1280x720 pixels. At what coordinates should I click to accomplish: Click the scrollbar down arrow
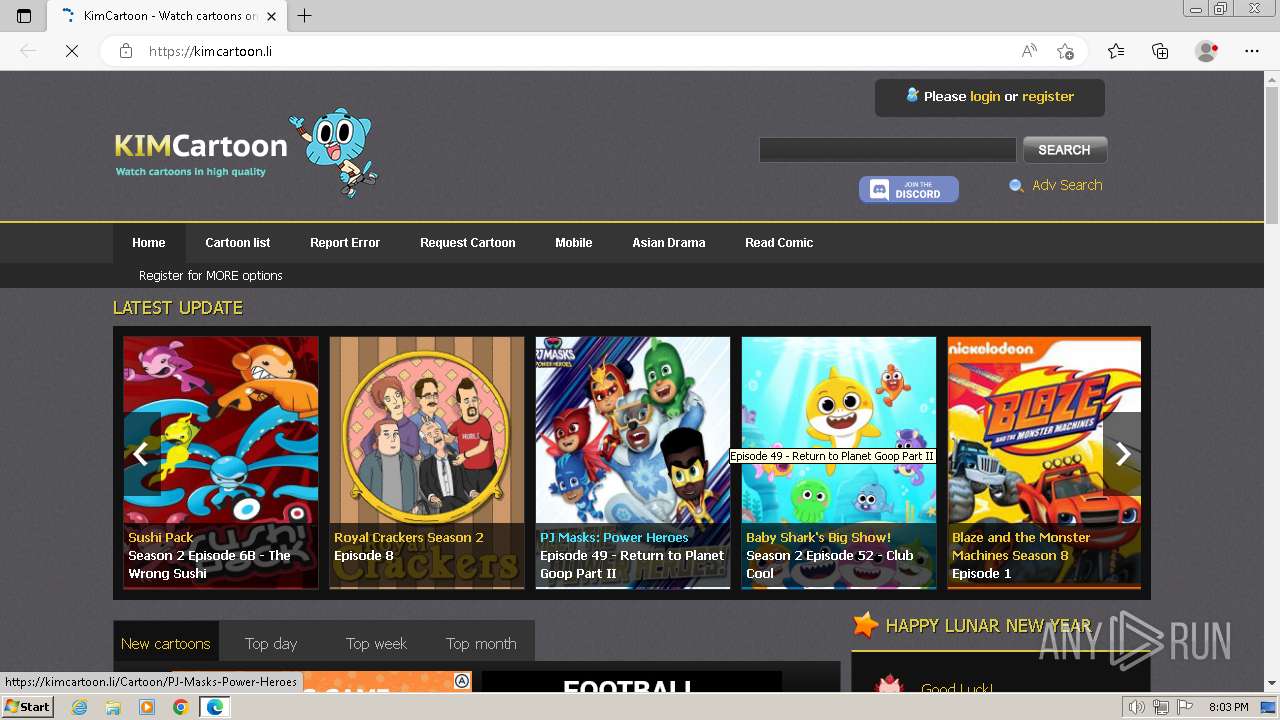point(1271,683)
